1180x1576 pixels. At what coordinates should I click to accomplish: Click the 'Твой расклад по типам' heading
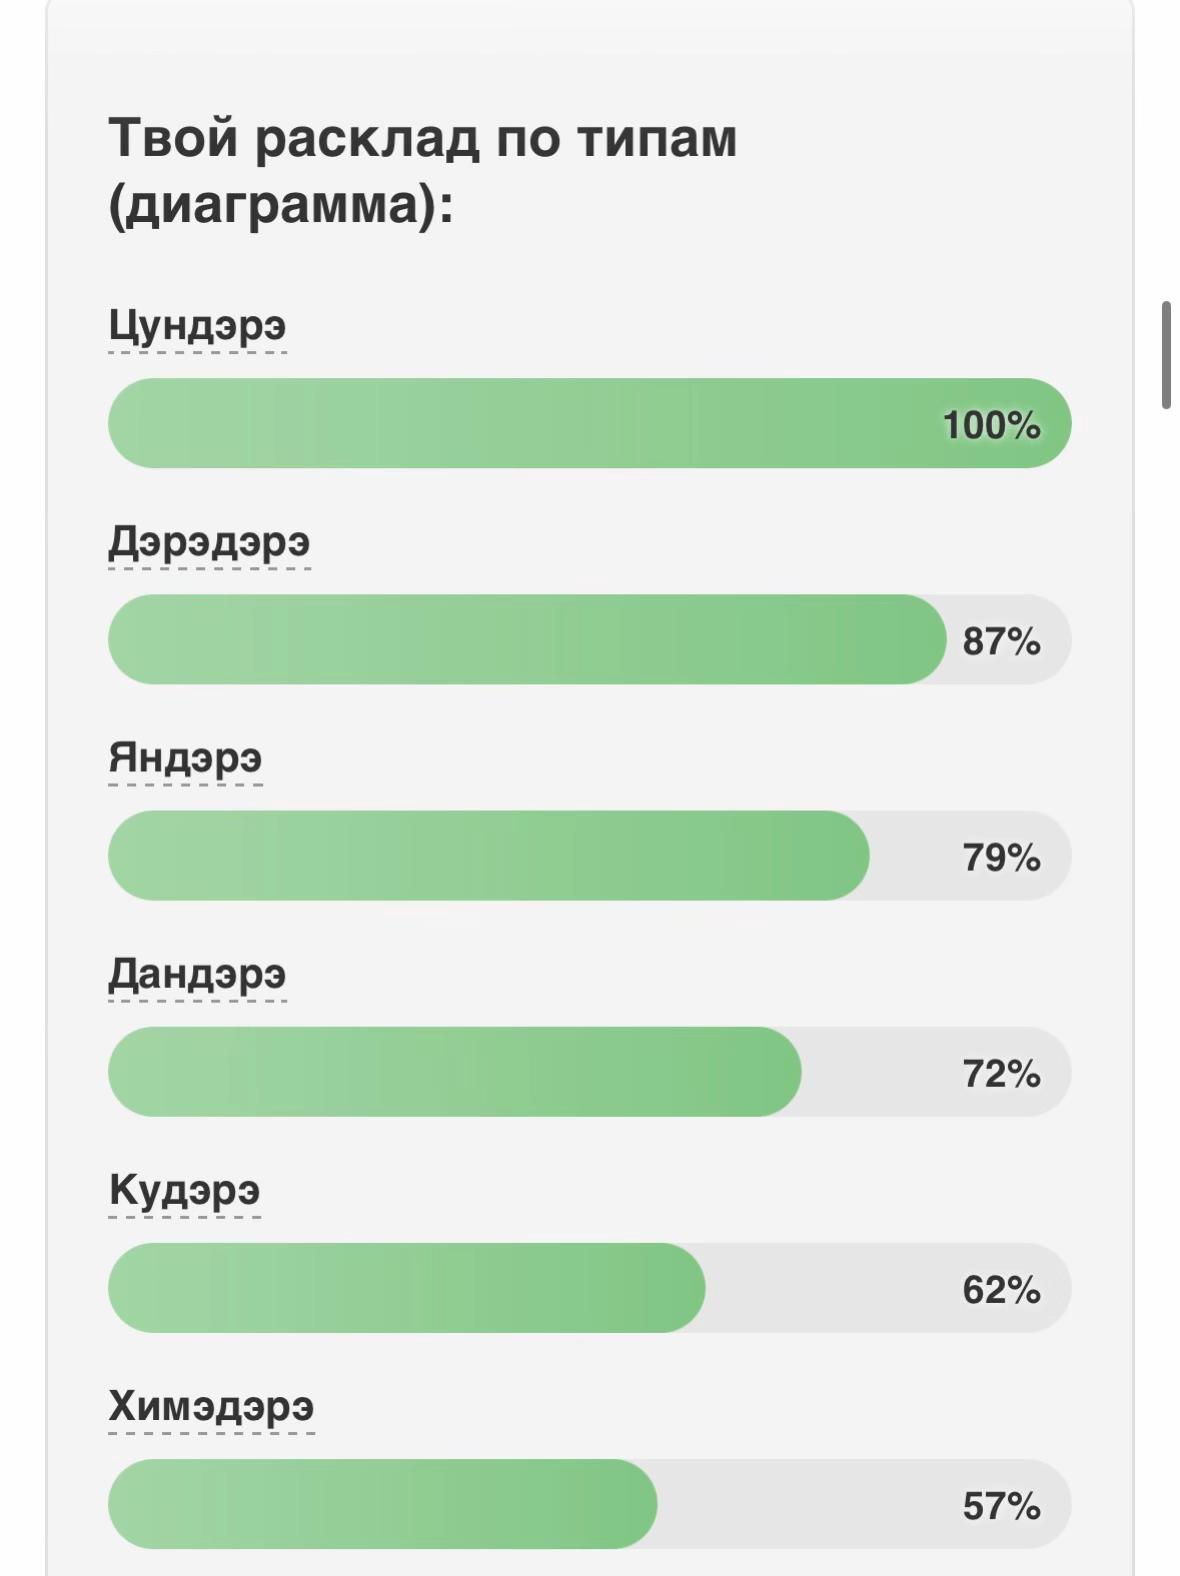pyautogui.click(x=423, y=137)
